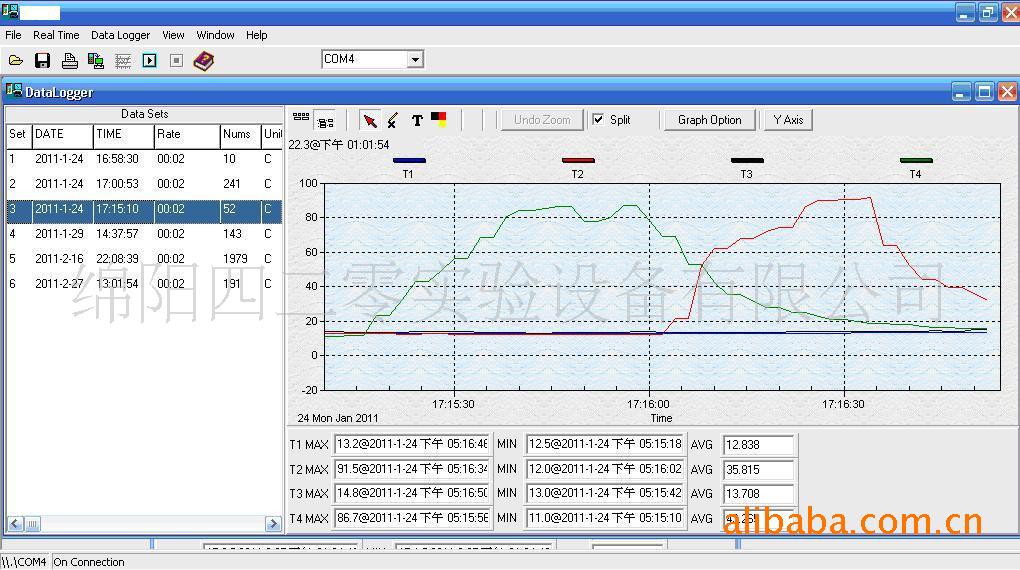Image resolution: width=1020 pixels, height=570 pixels.
Task: Minimize the DataLogger child window
Action: coord(961,92)
